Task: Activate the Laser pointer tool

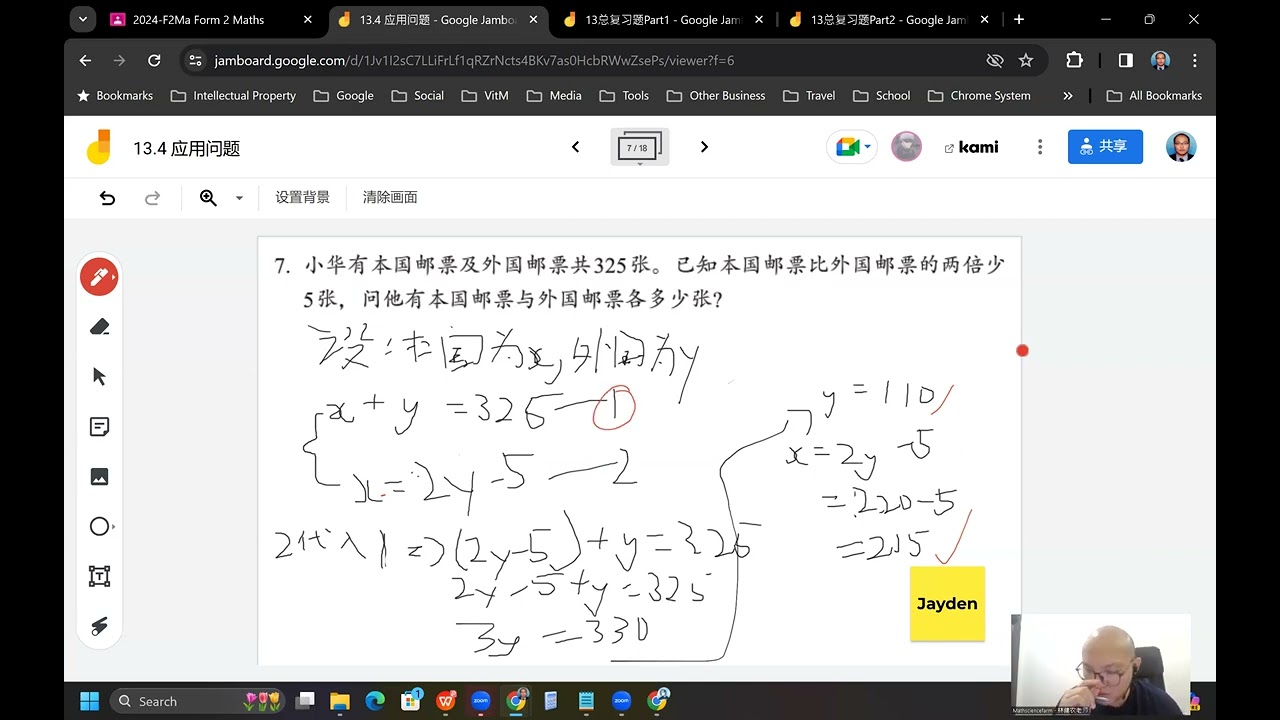Action: (99, 626)
